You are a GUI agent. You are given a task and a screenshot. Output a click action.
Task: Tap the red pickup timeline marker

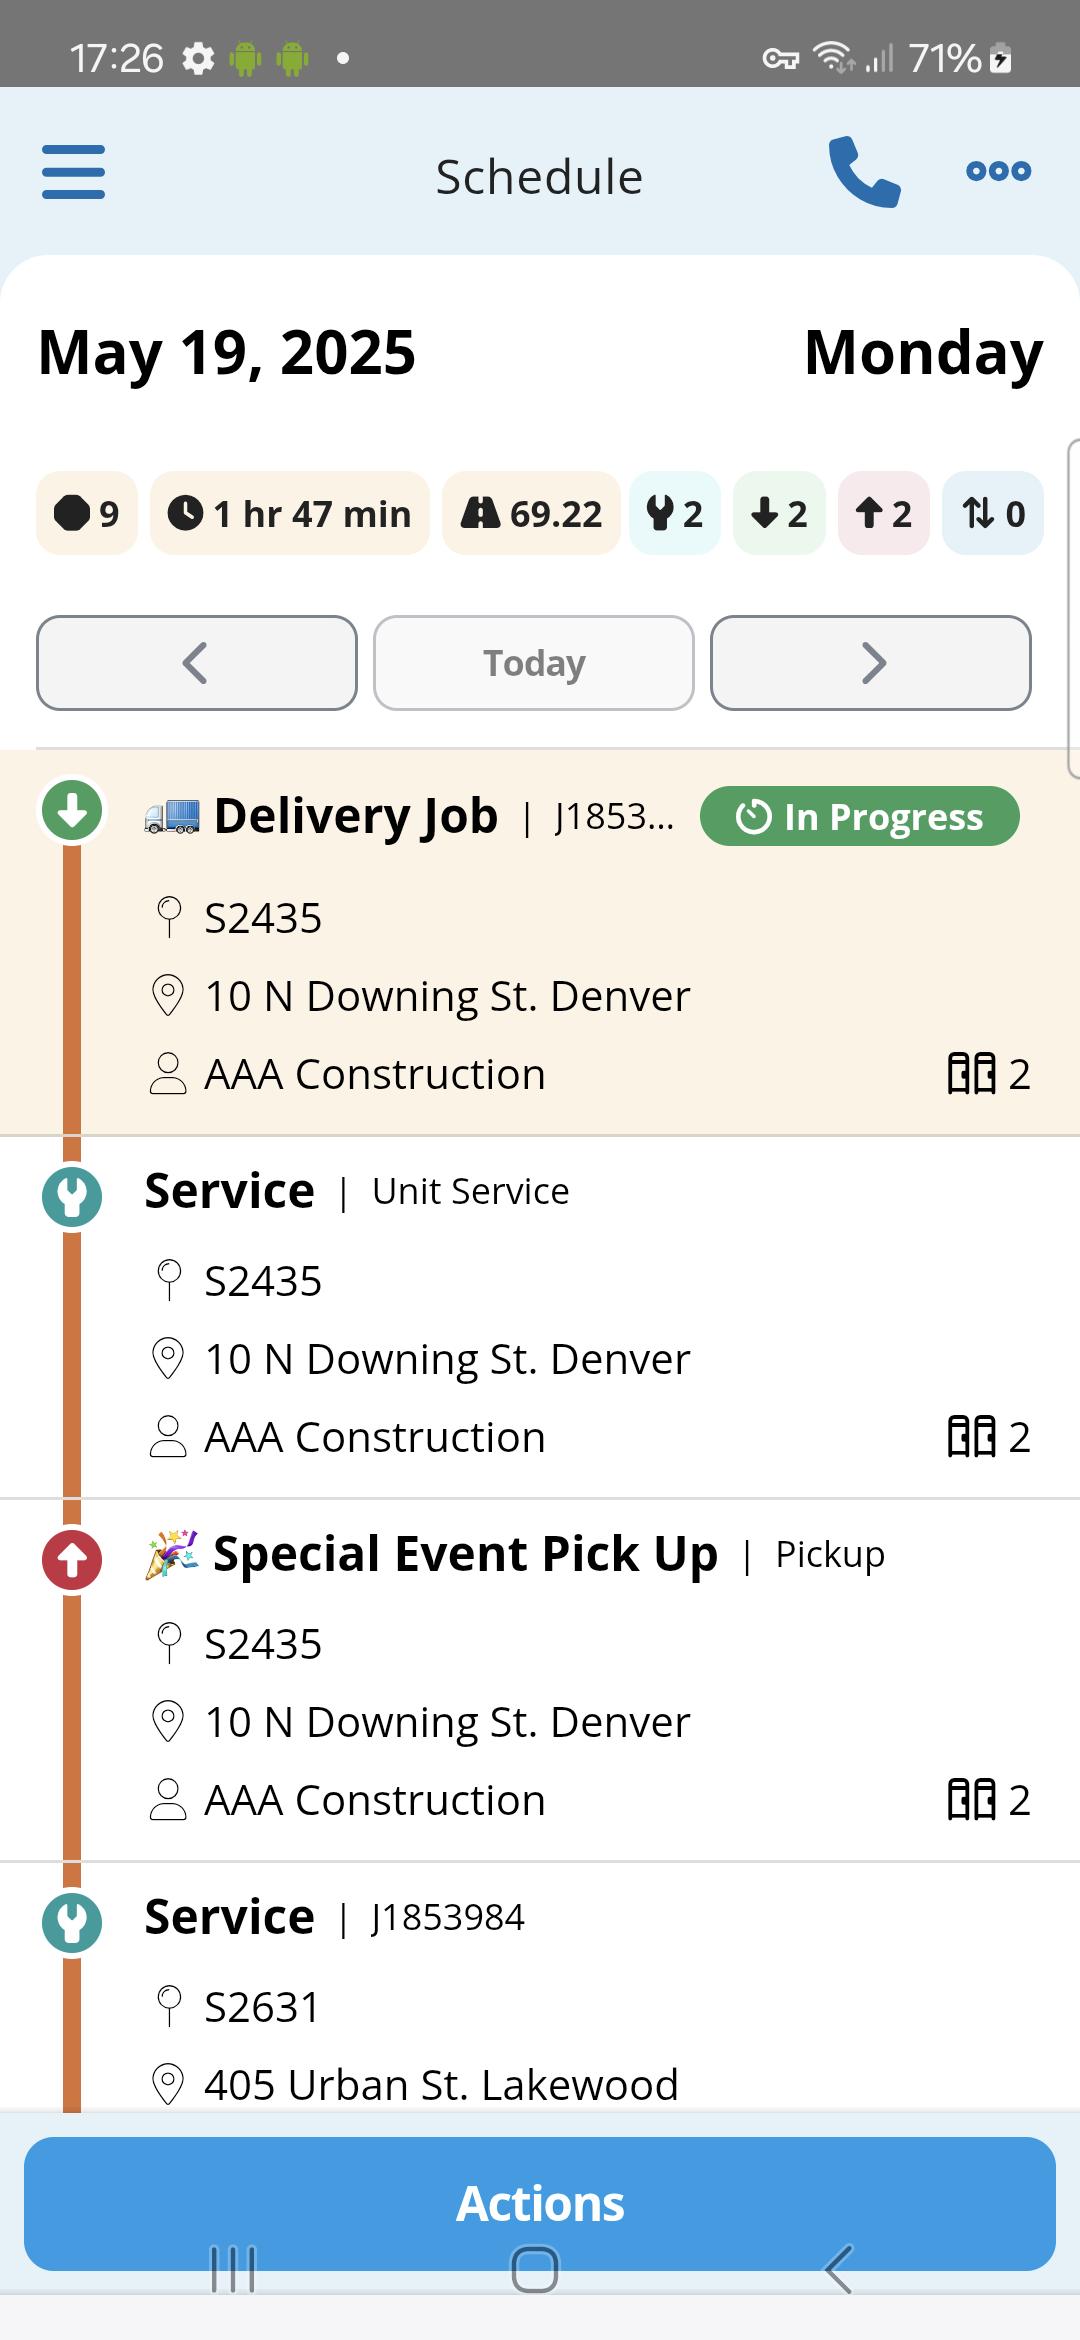pyautogui.click(x=72, y=1560)
